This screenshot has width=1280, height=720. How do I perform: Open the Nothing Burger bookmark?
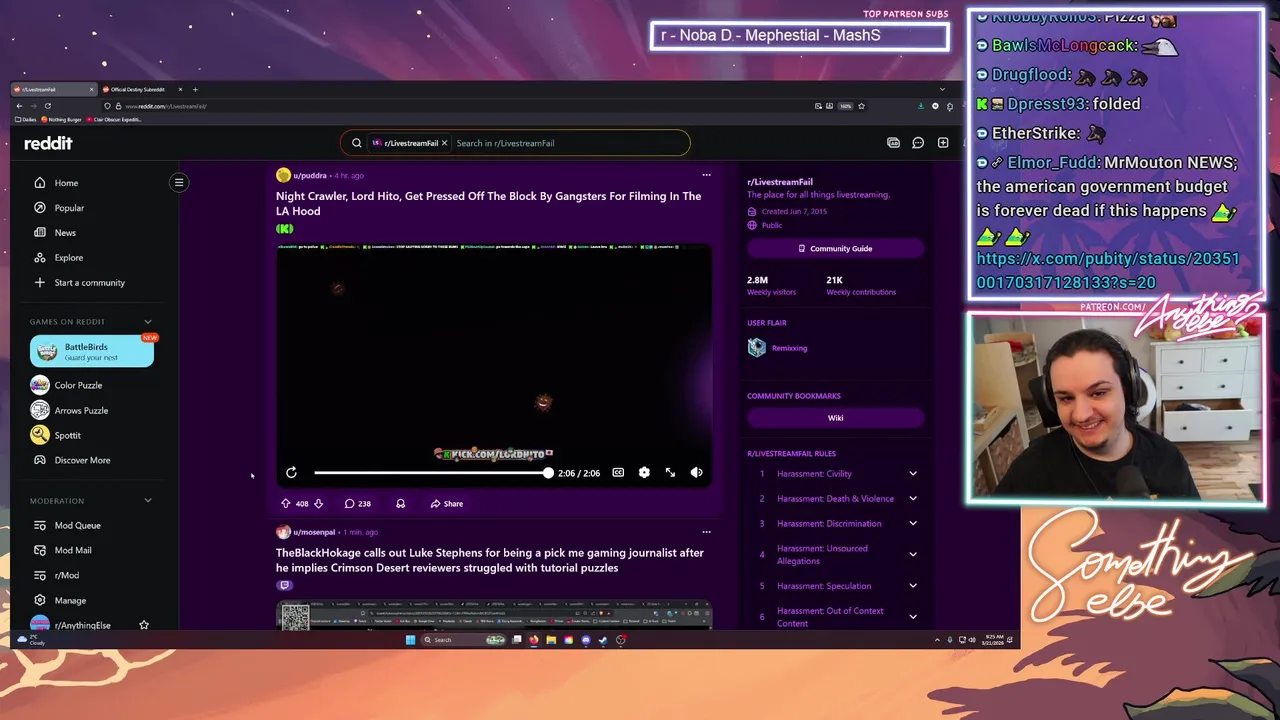click(61, 120)
